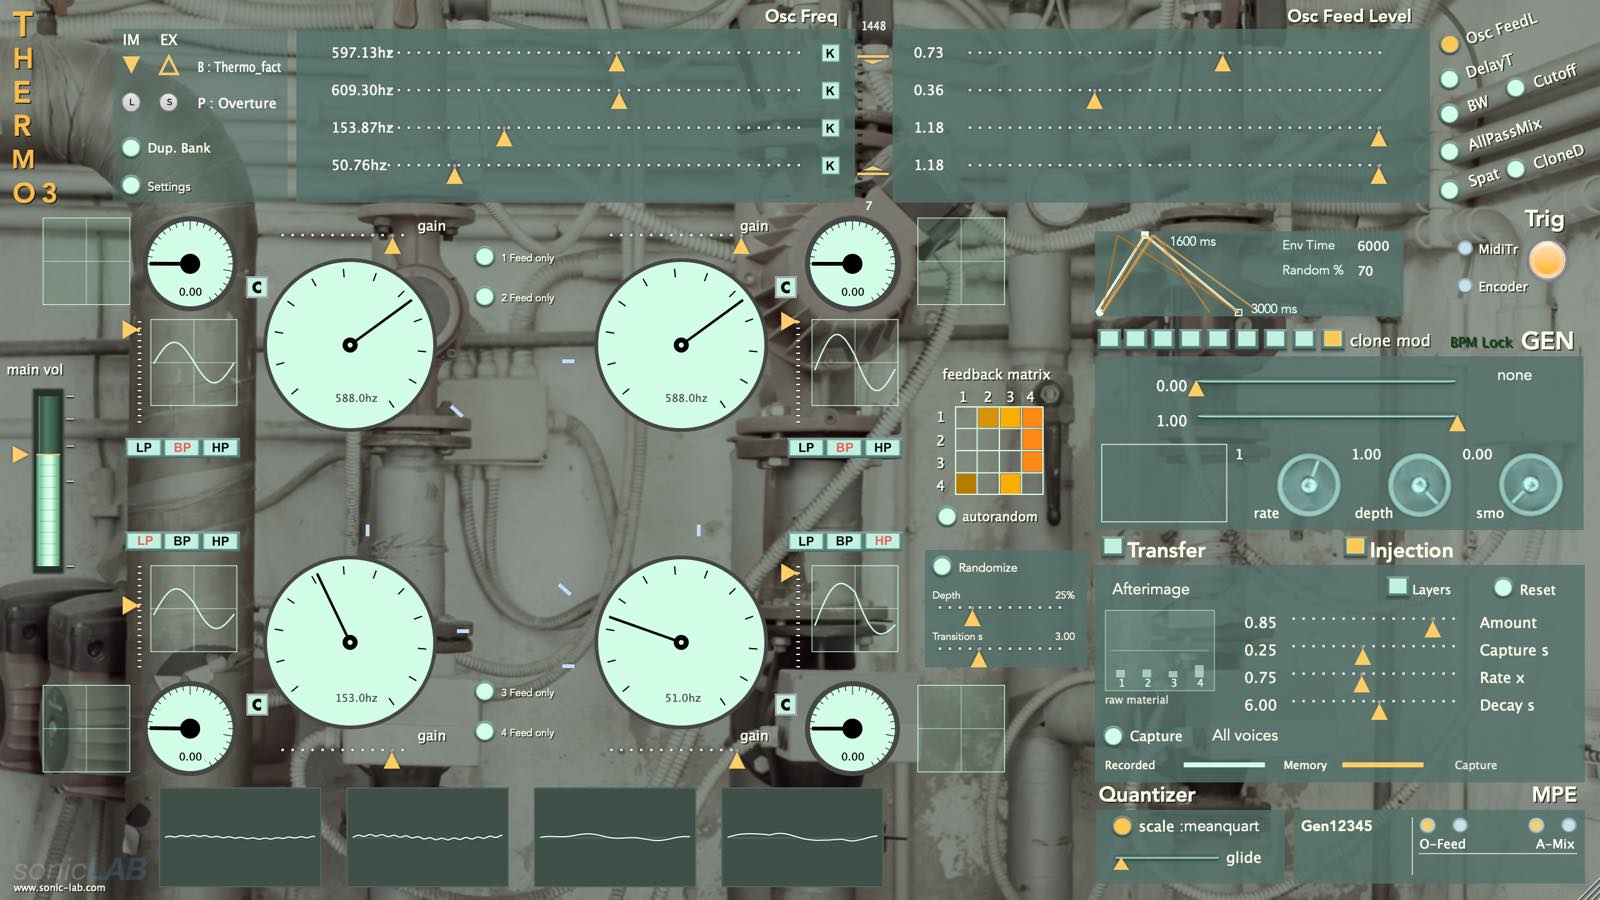Open the P : Overture preset selector
Image resolution: width=1600 pixels, height=900 pixels.
coord(237,103)
